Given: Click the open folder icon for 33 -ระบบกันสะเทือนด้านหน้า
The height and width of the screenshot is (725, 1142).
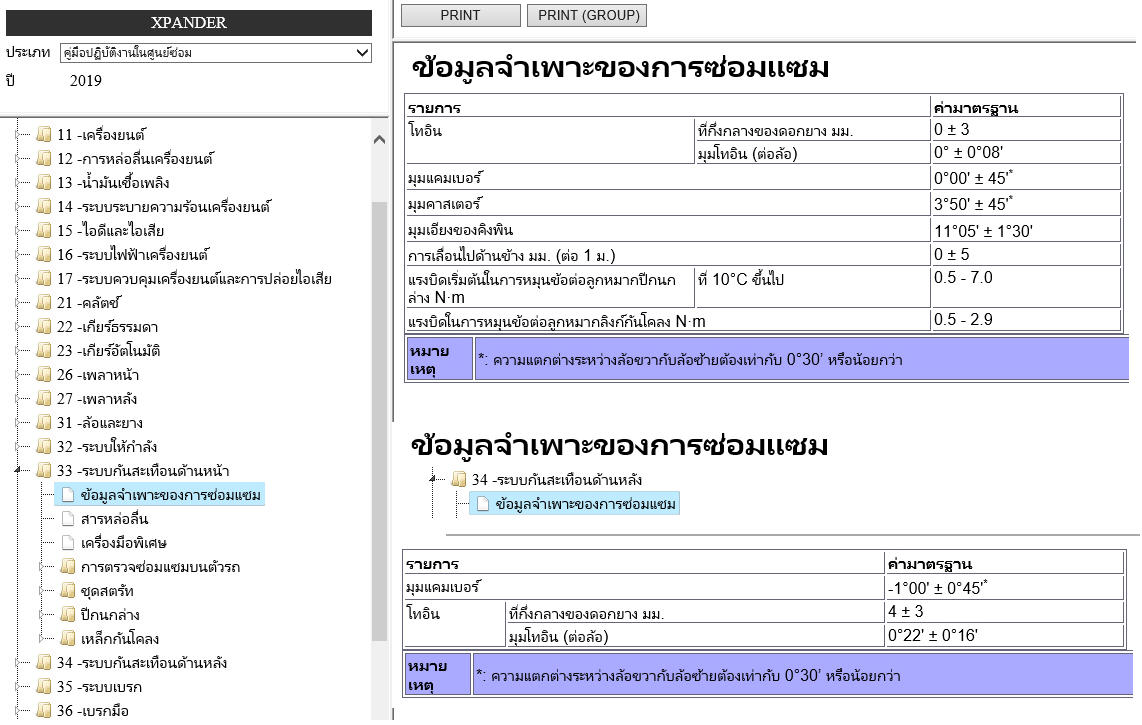Looking at the screenshot, I should [x=44, y=471].
